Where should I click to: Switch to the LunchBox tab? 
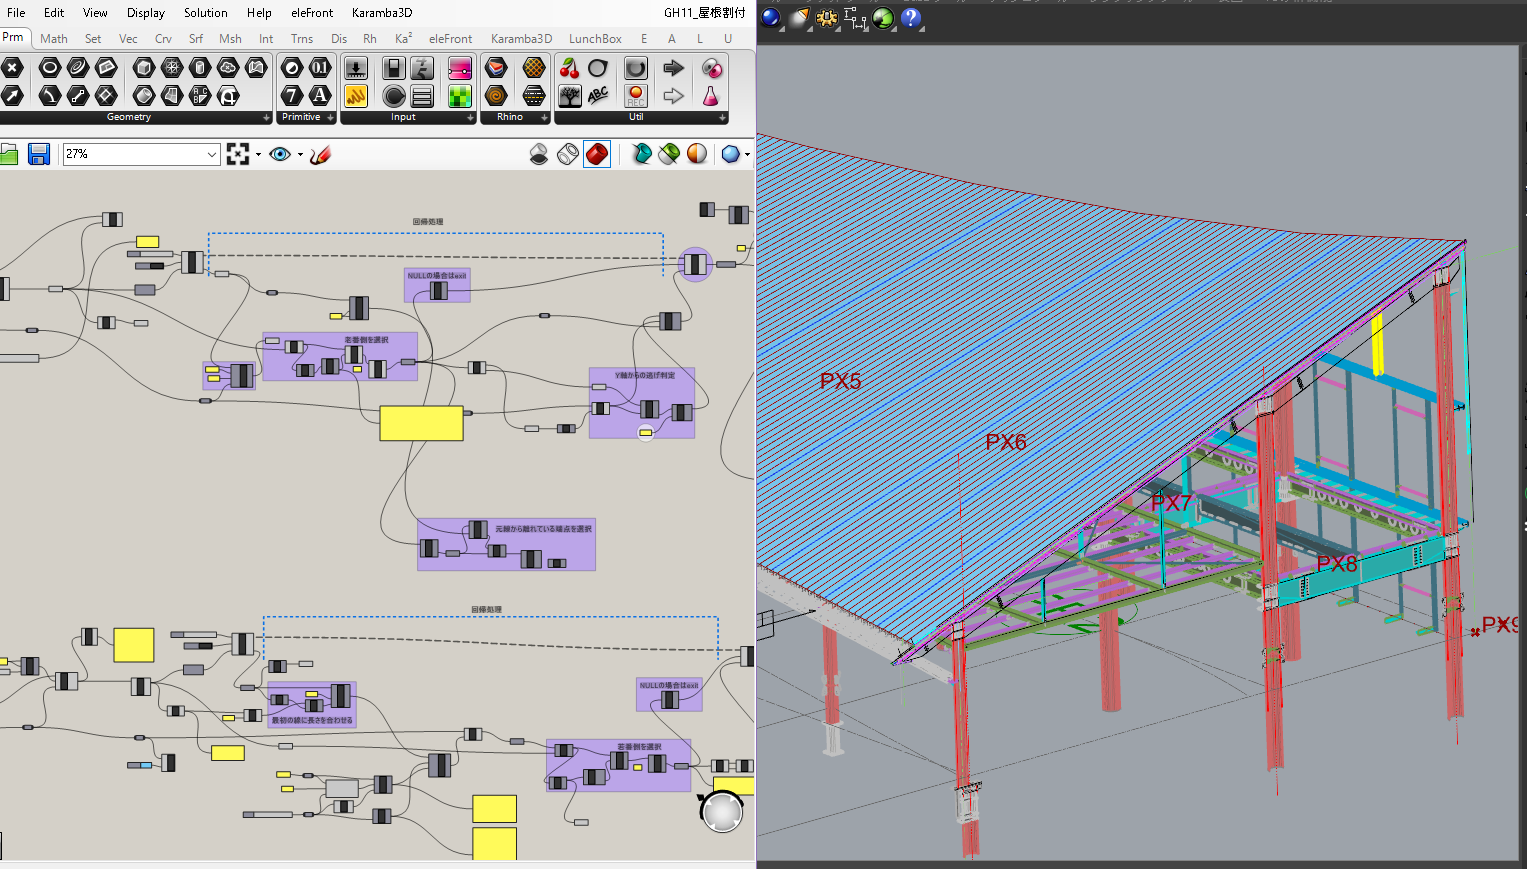click(595, 39)
